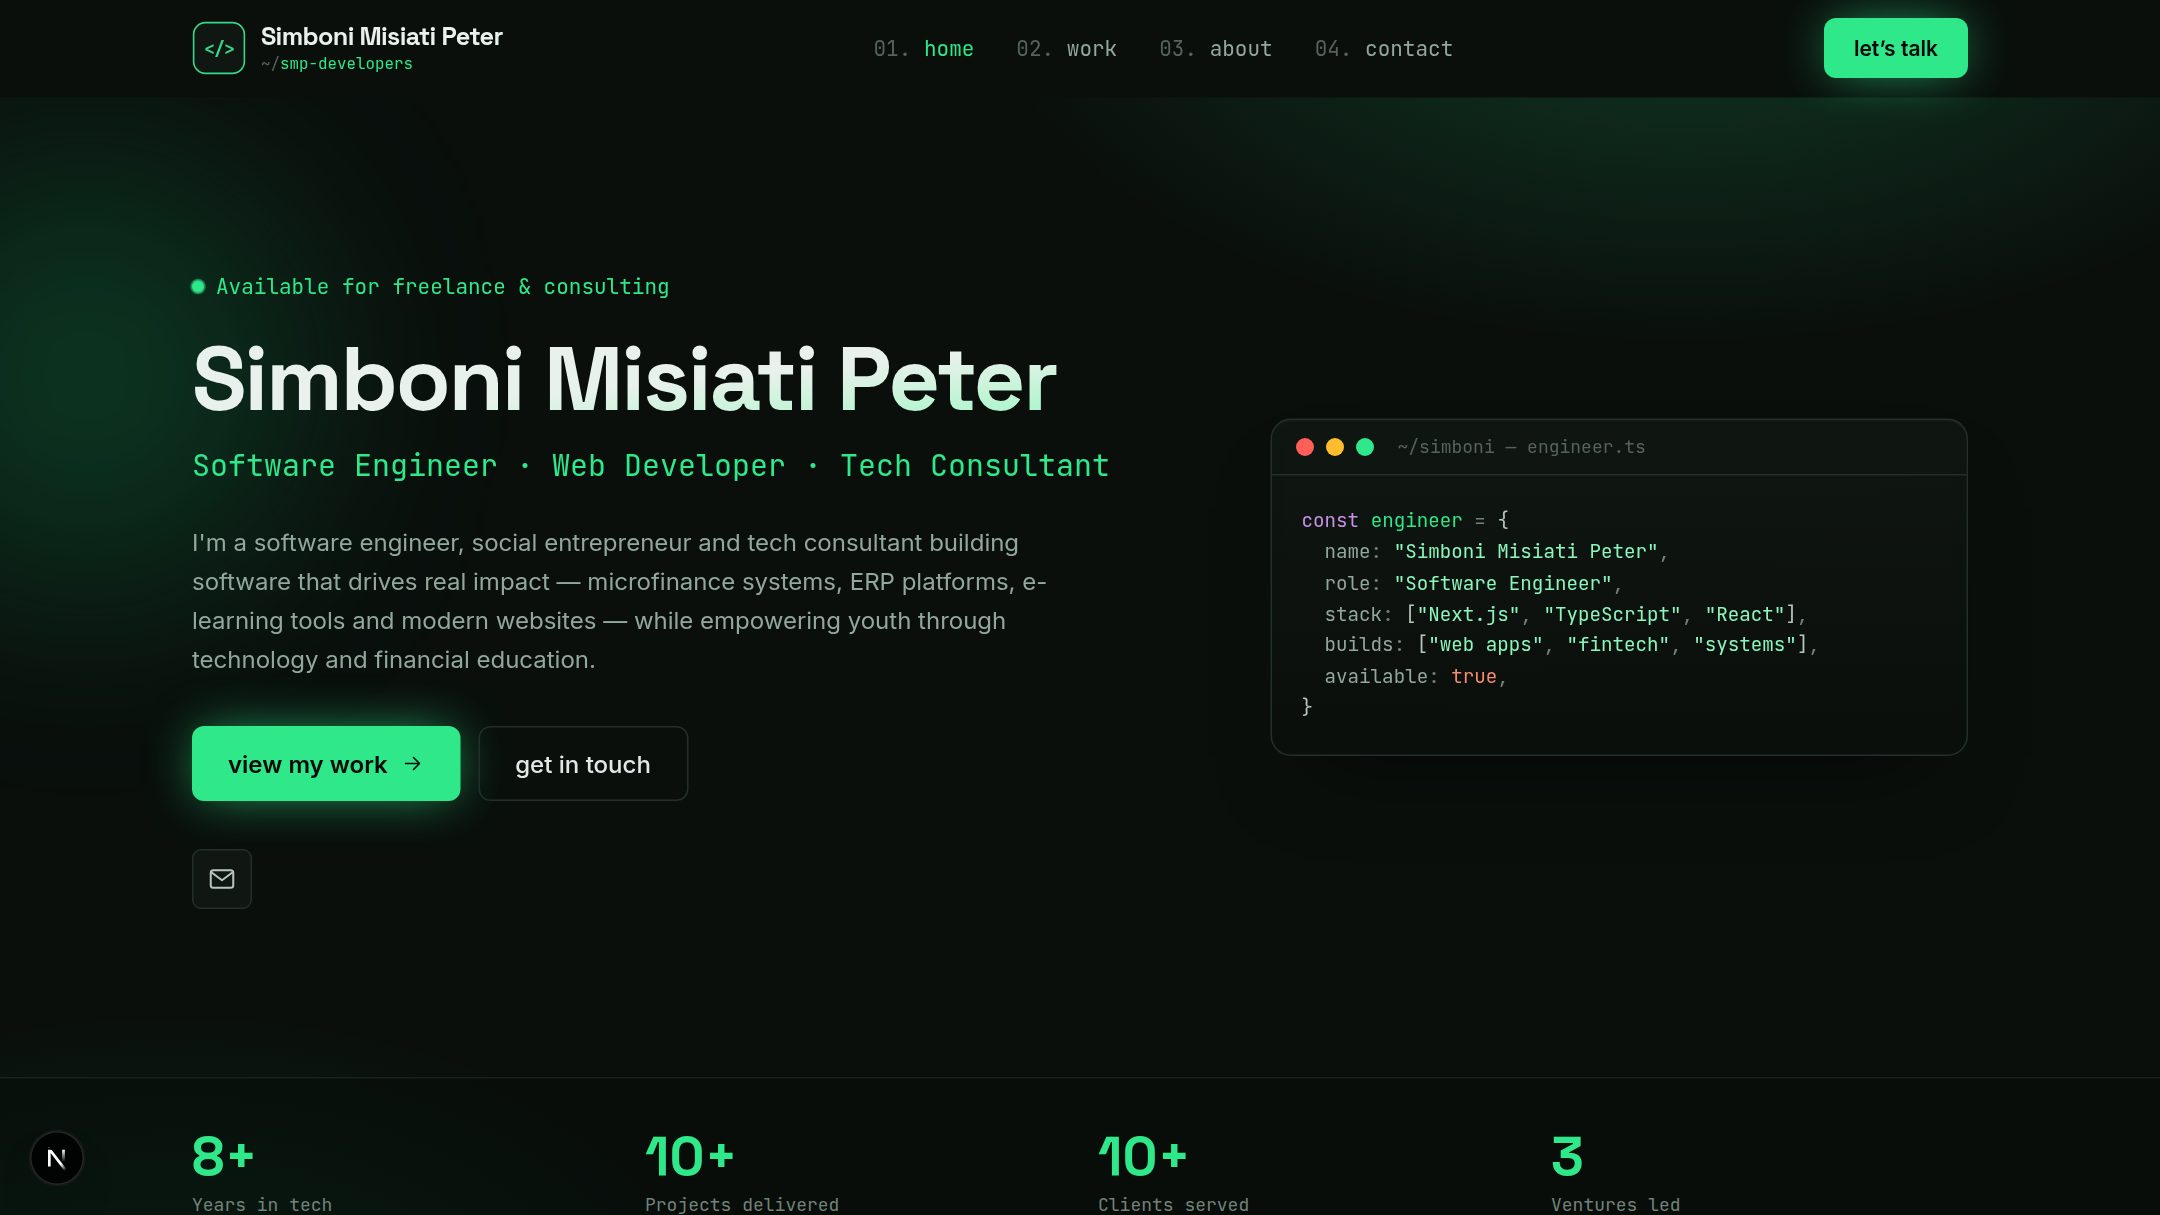
Task: Click the ~/simboni — engineer.ts title
Action: 1521,447
